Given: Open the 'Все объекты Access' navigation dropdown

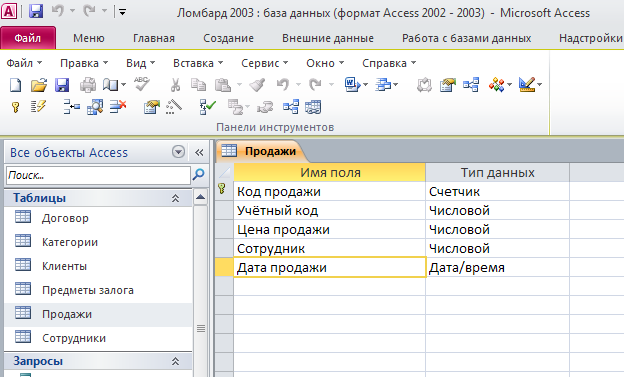Looking at the screenshot, I should 178,152.
